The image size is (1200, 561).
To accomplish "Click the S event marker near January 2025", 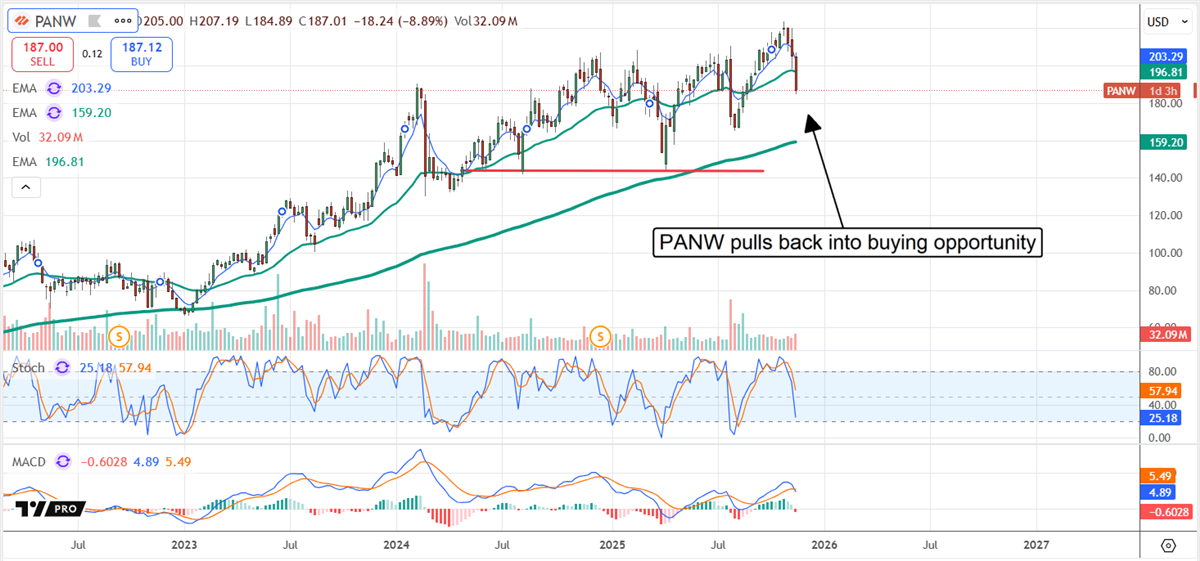I will click(x=601, y=335).
